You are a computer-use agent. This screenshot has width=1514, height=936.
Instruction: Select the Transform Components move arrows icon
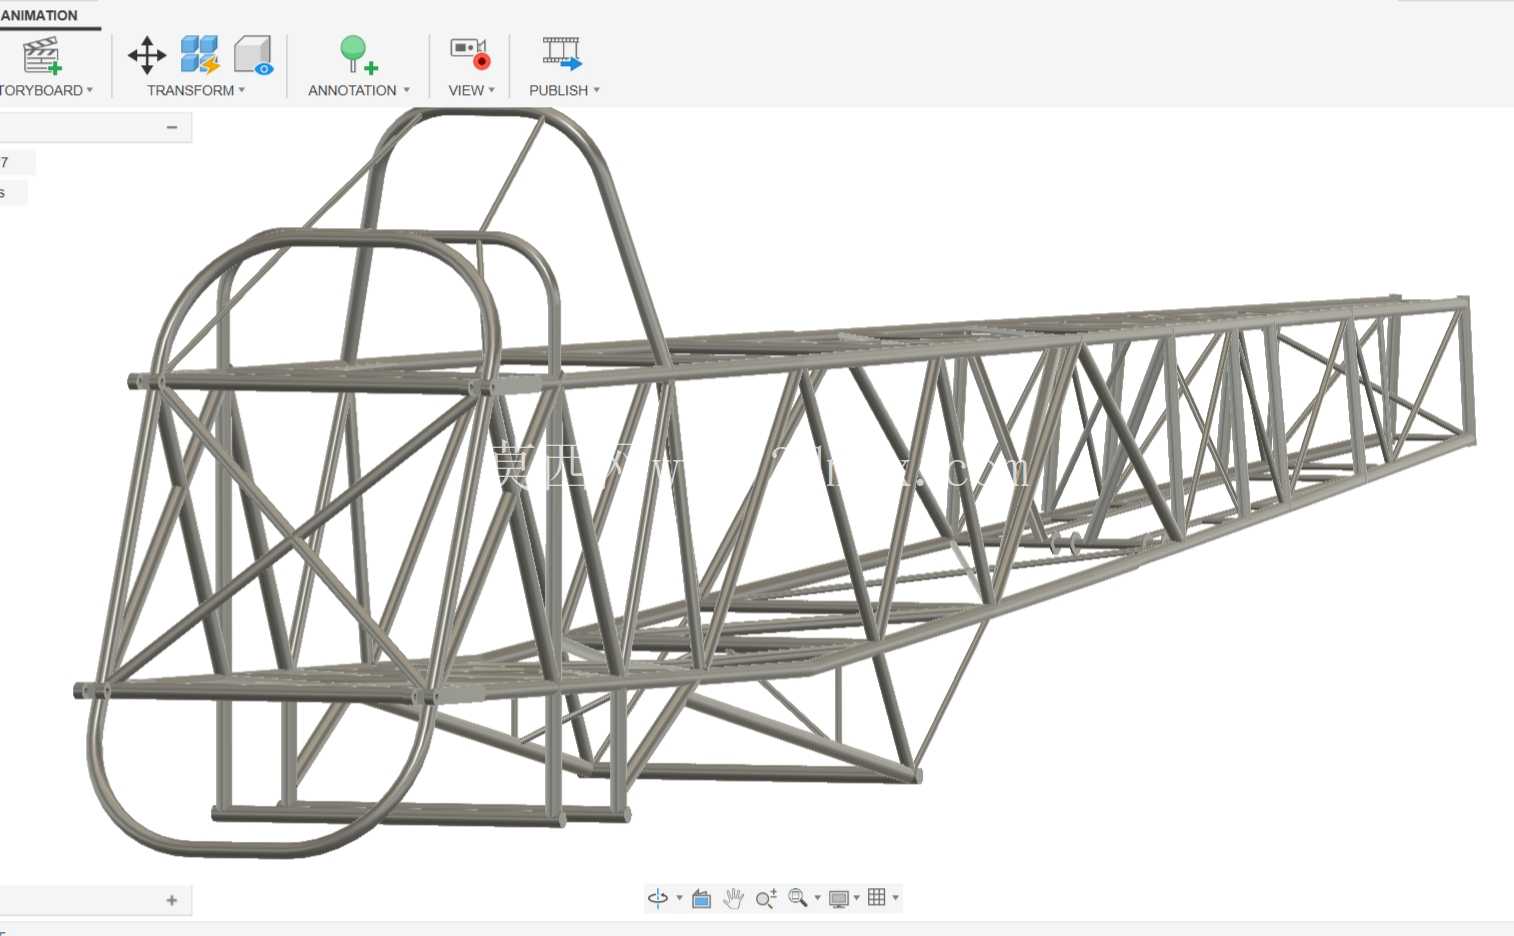147,55
